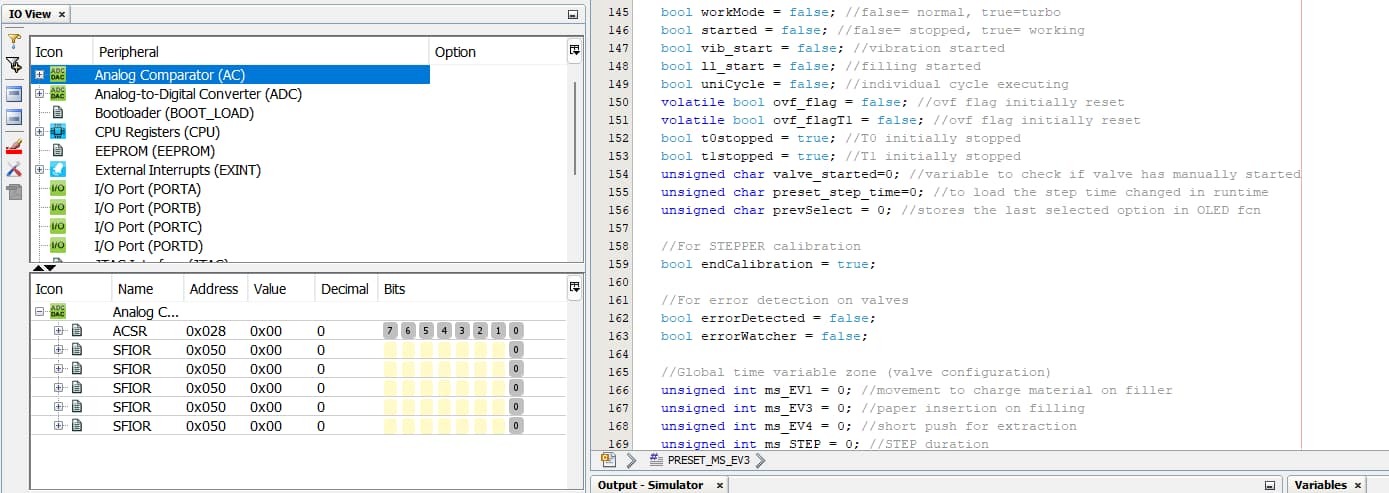Viewport: 1389px width, 493px height.
Task: Switch to the Variables tab
Action: (1320, 485)
